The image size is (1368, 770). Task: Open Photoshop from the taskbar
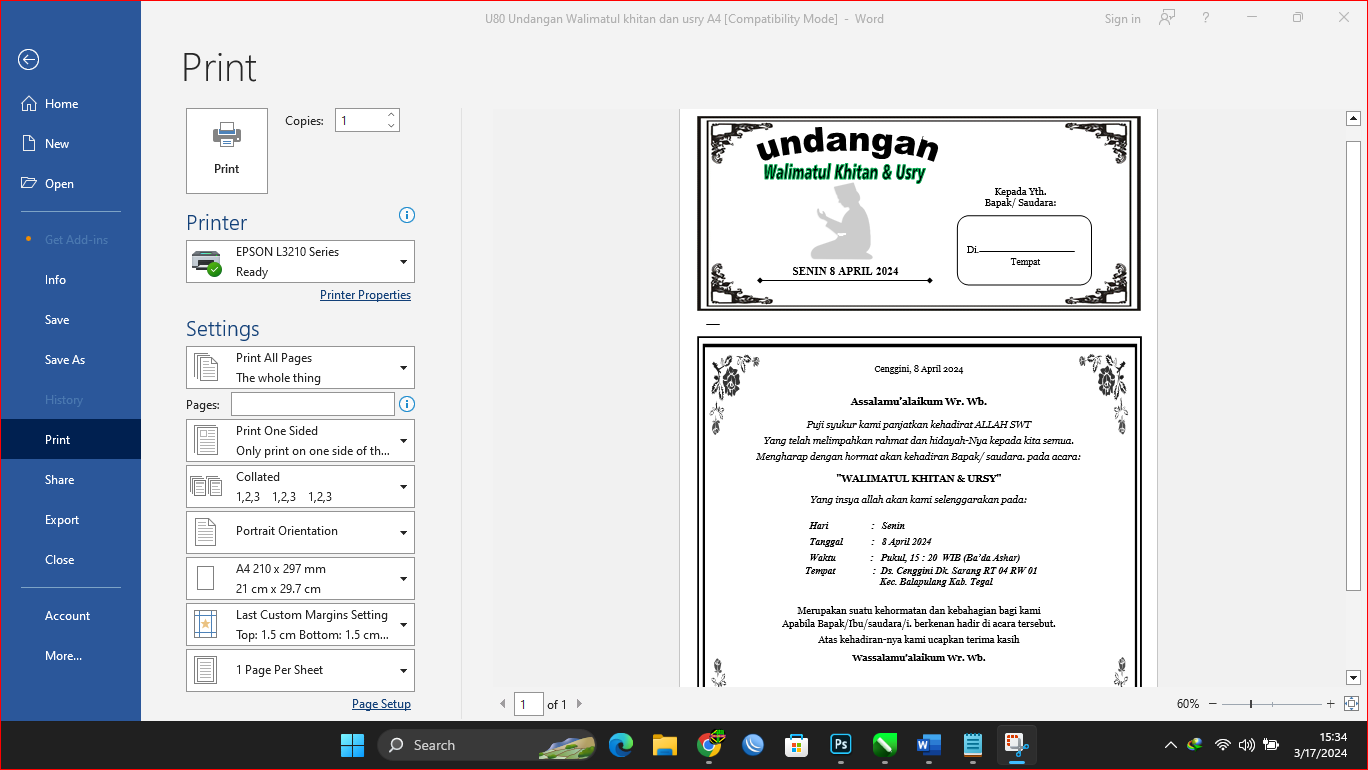point(841,745)
